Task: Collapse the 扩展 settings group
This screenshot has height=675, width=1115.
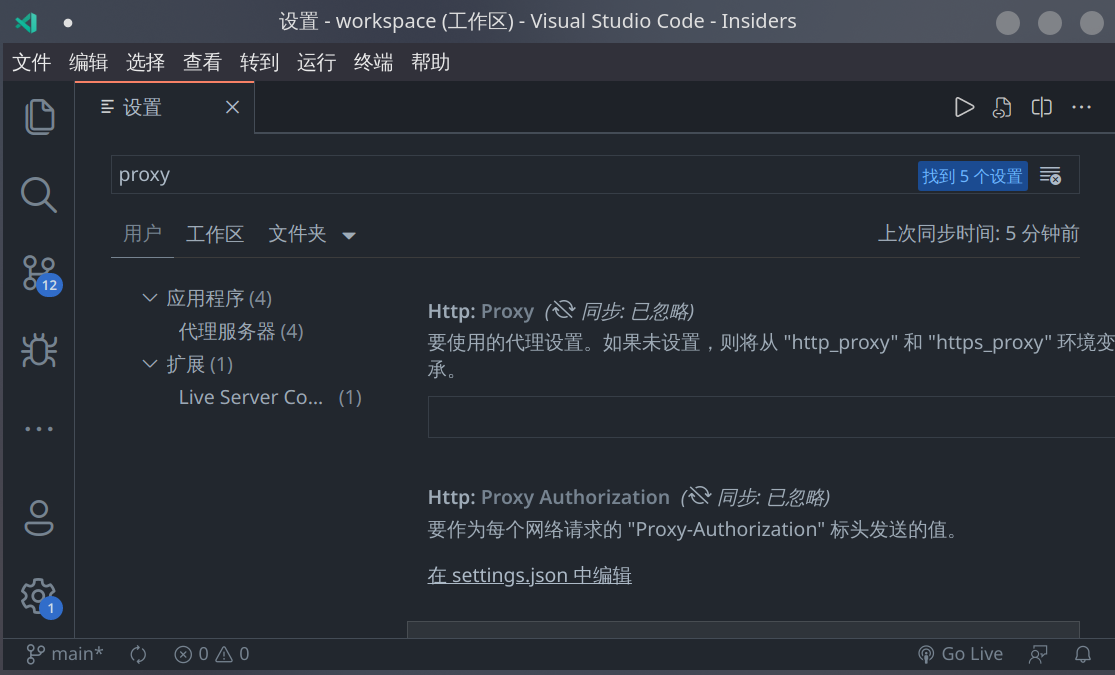Action: (x=149, y=363)
